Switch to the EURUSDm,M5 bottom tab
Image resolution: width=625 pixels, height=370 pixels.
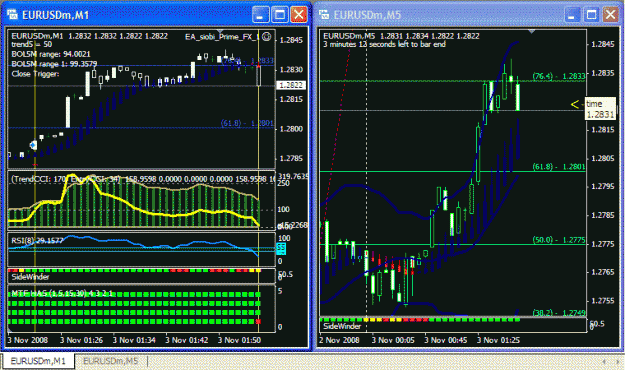[110, 361]
